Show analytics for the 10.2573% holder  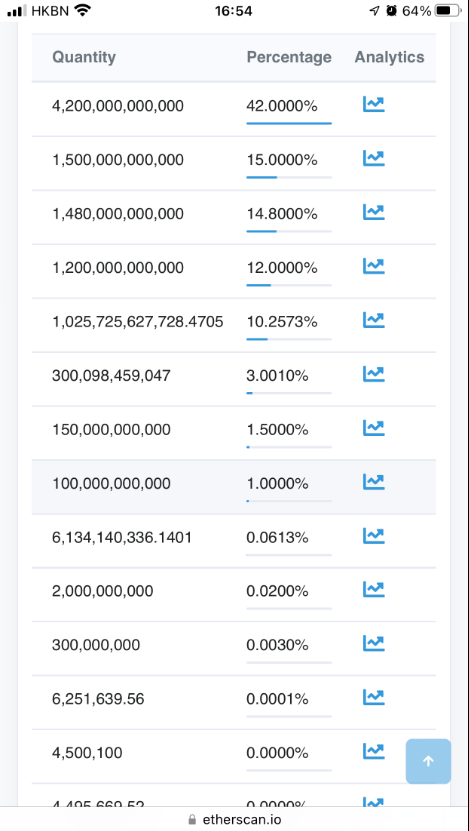(x=374, y=320)
